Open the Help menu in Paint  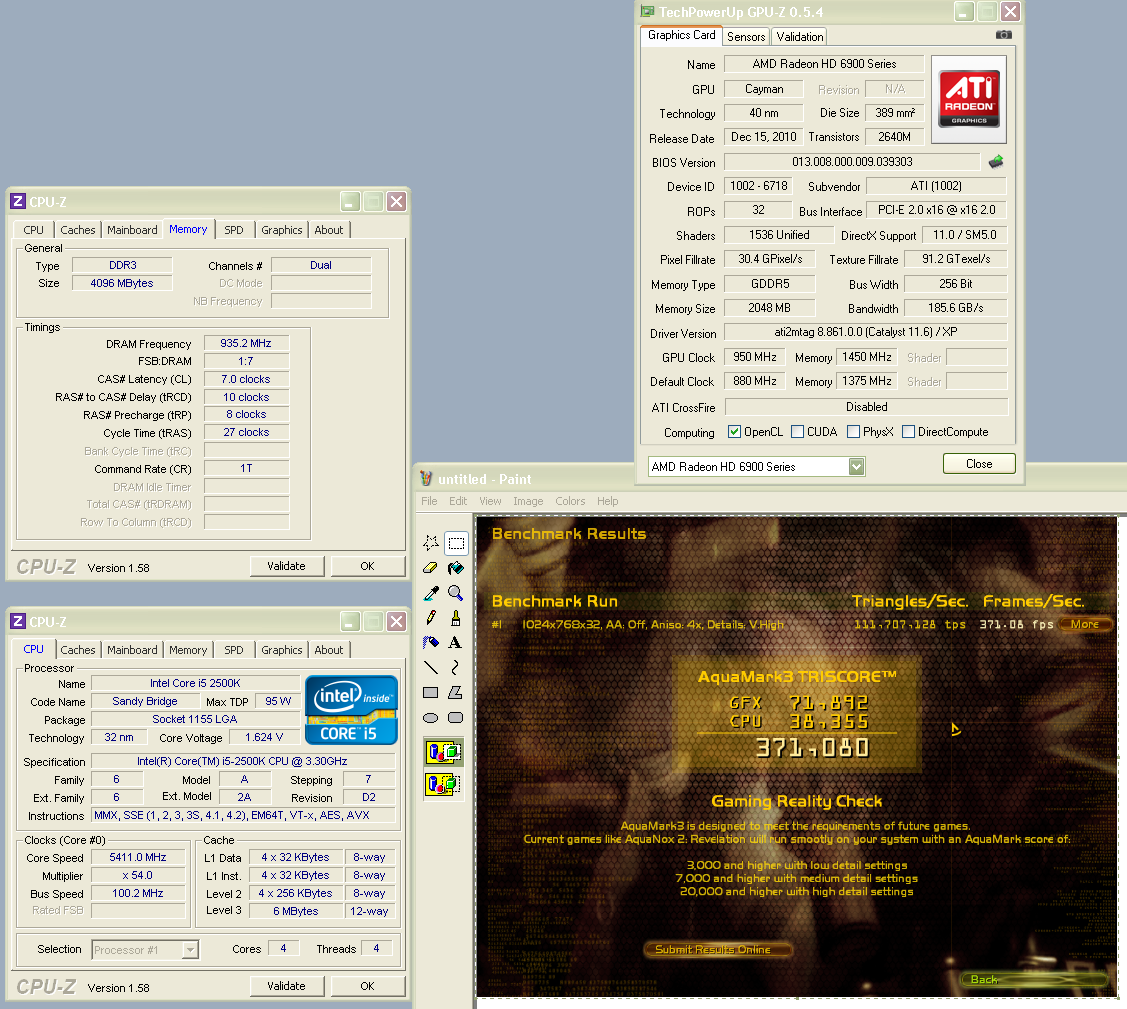pos(607,501)
